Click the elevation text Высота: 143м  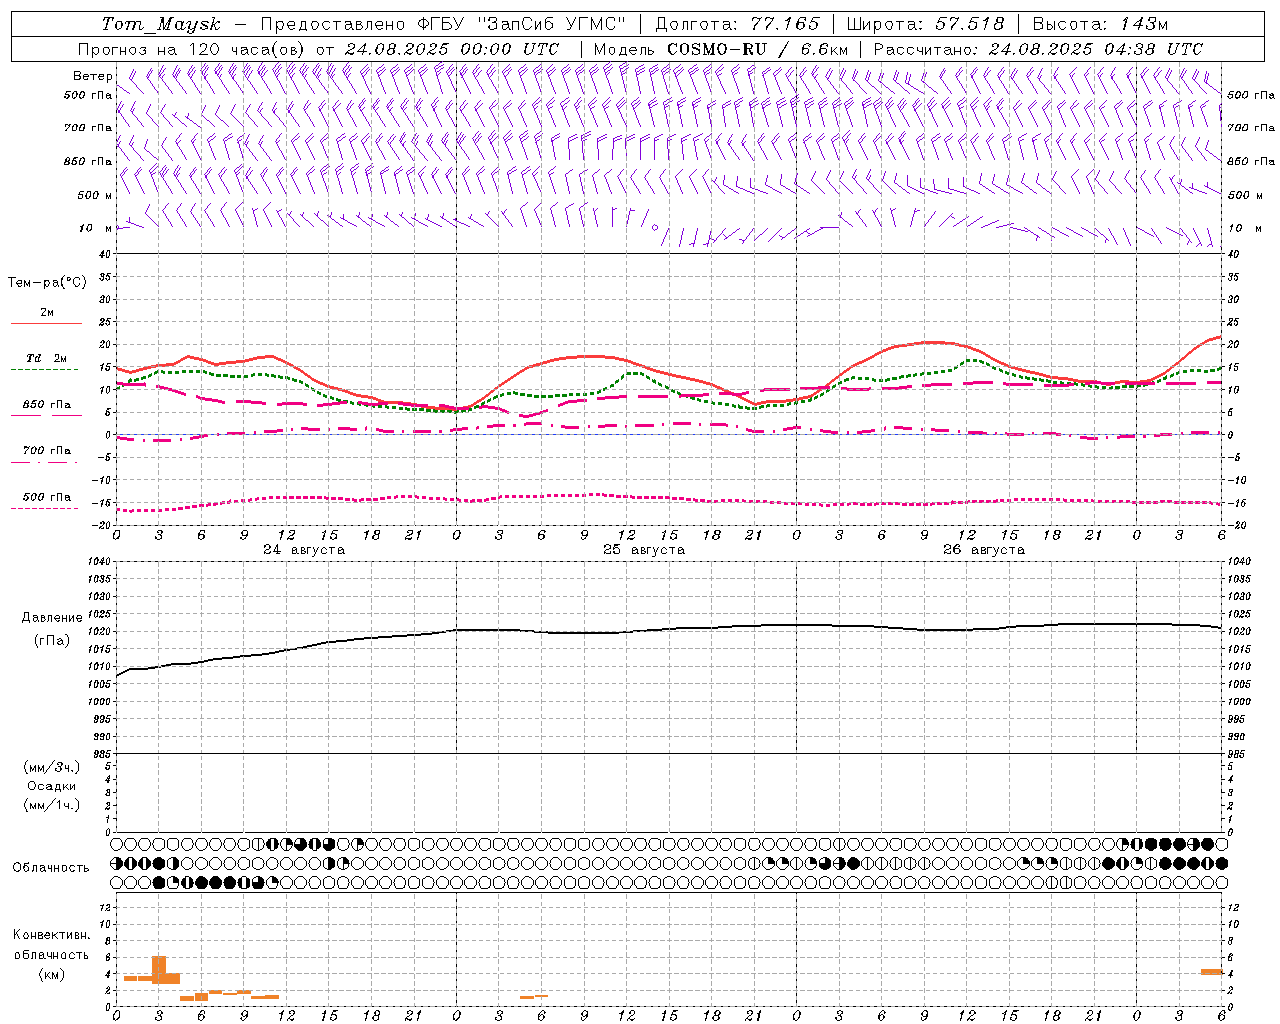1100,24
